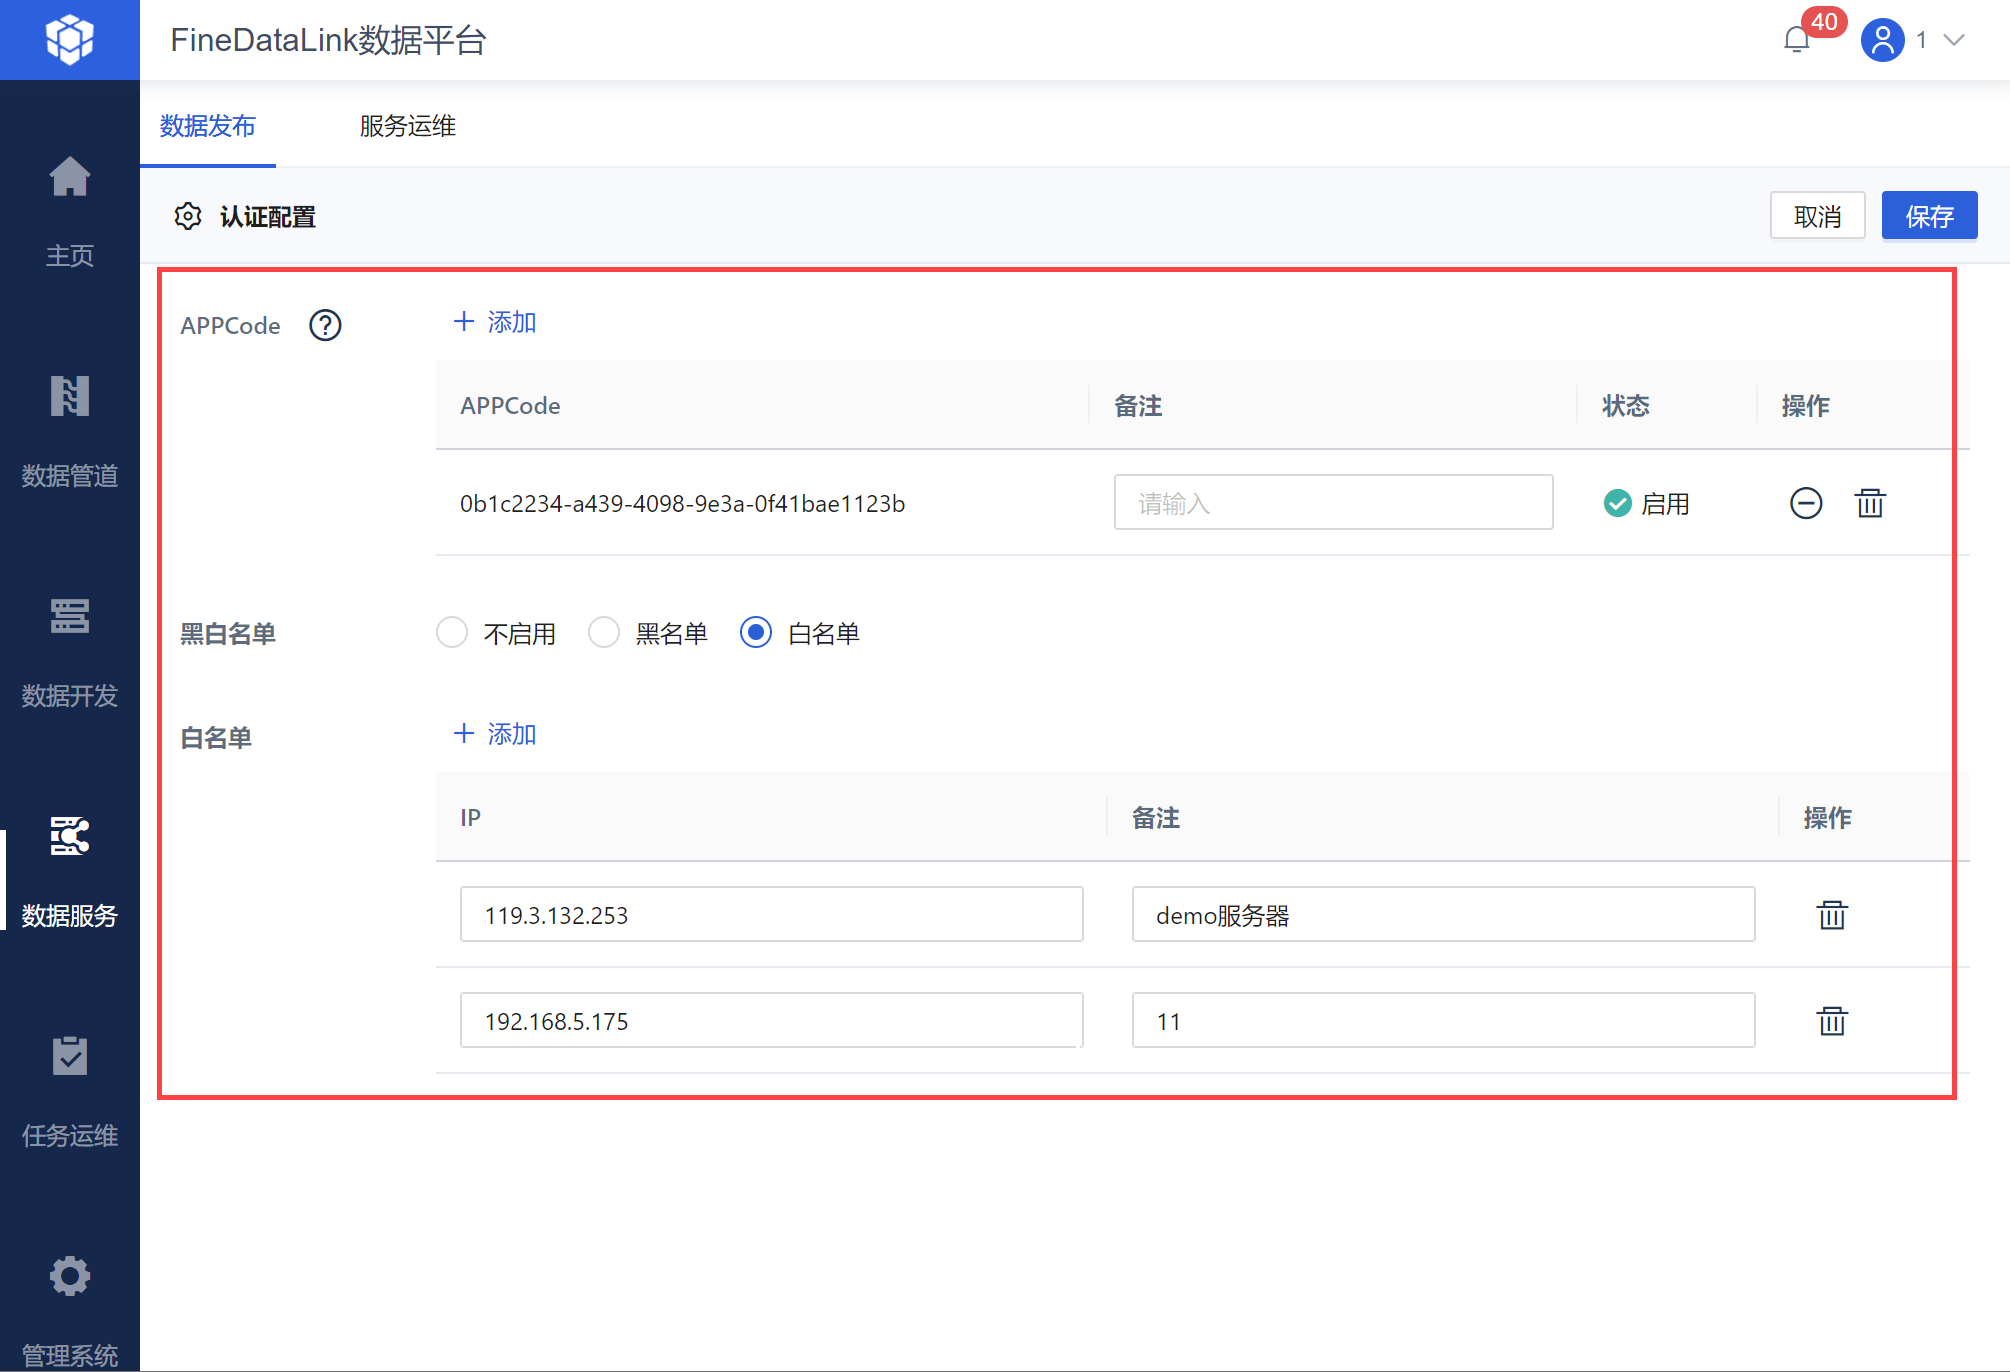Open the notification bell icon
The height and width of the screenshot is (1372, 2010).
[x=1797, y=40]
